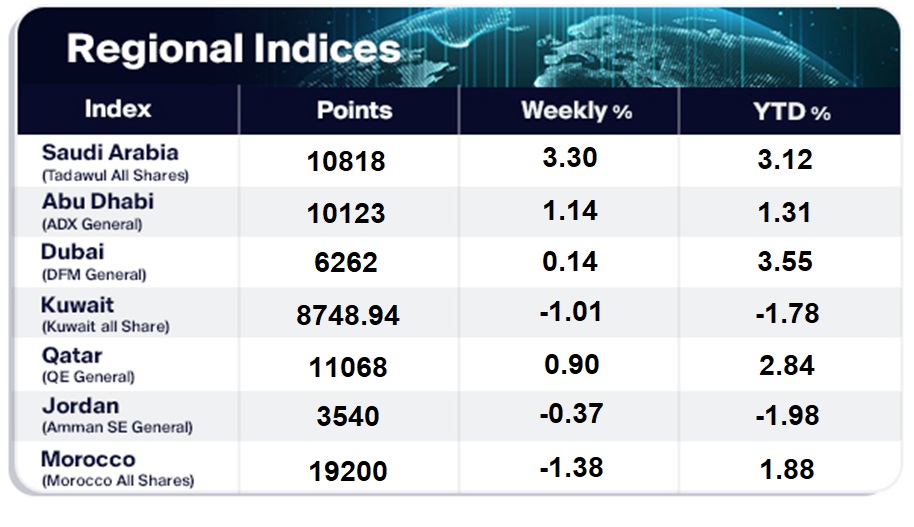The height and width of the screenshot is (527, 914).
Task: Click the Regional Indices title
Action: pos(233,48)
